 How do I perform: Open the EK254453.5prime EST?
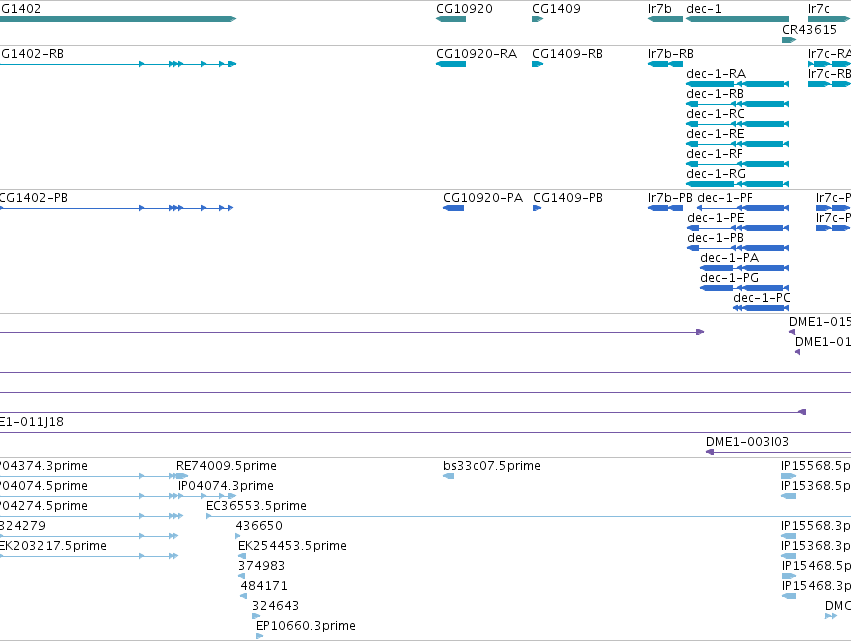pos(242,556)
